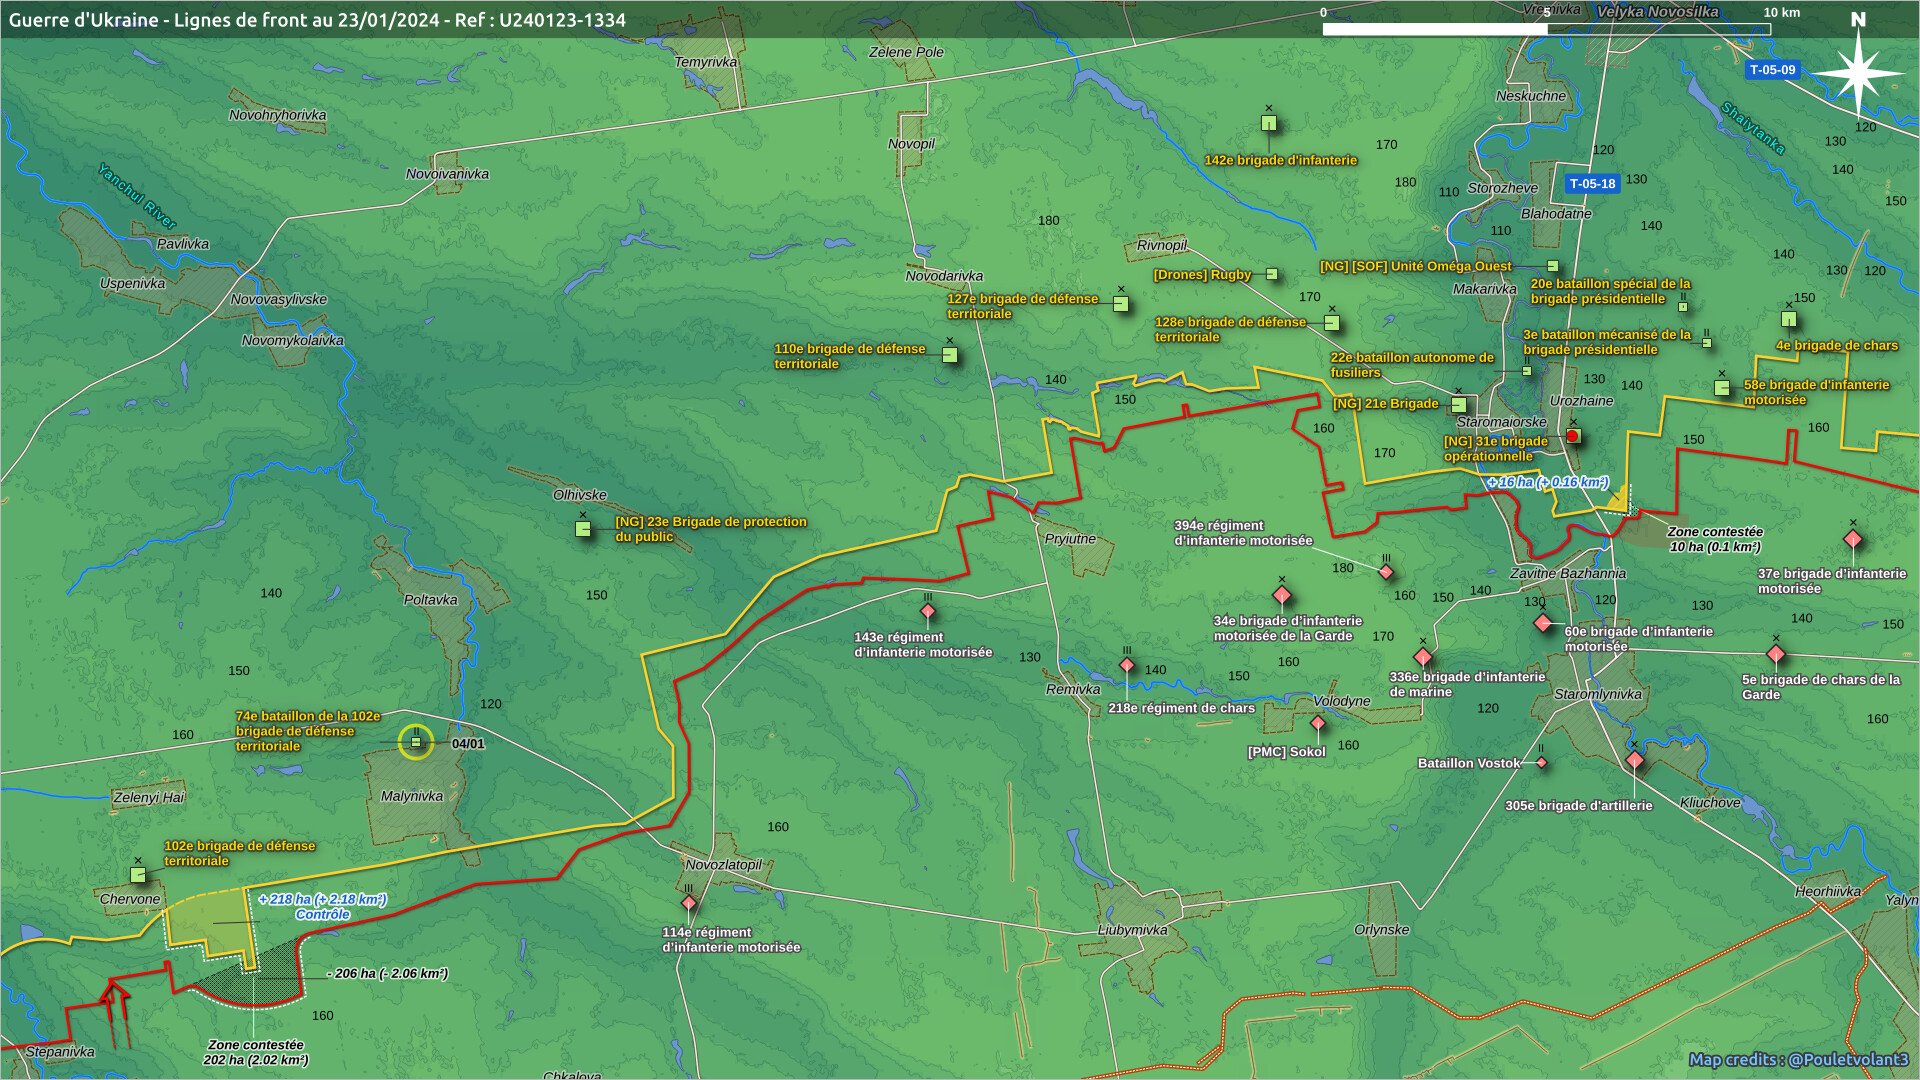Click the 22e bataillon autonome marker
Screen dimensions: 1920x1080
1526,371
